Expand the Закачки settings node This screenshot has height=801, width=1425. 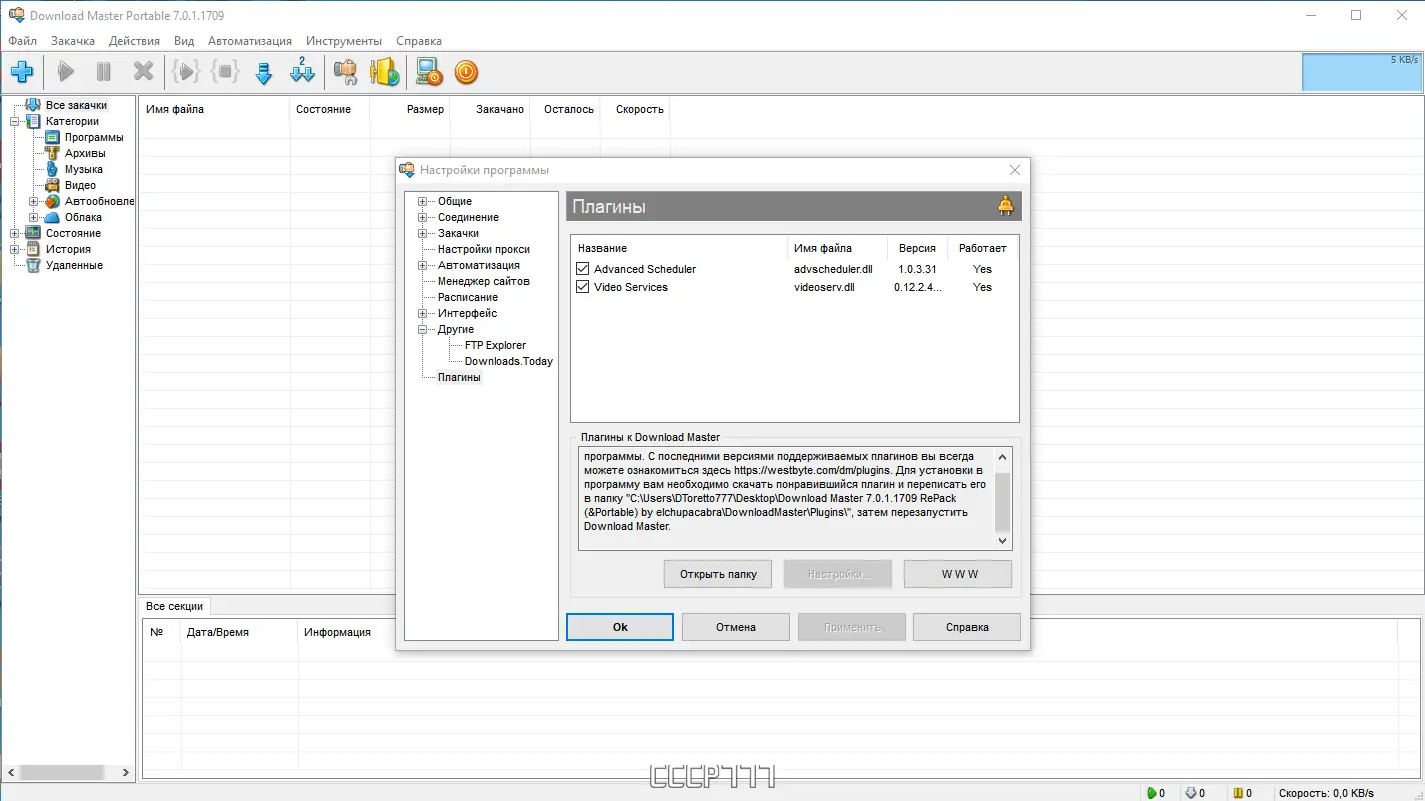[423, 233]
